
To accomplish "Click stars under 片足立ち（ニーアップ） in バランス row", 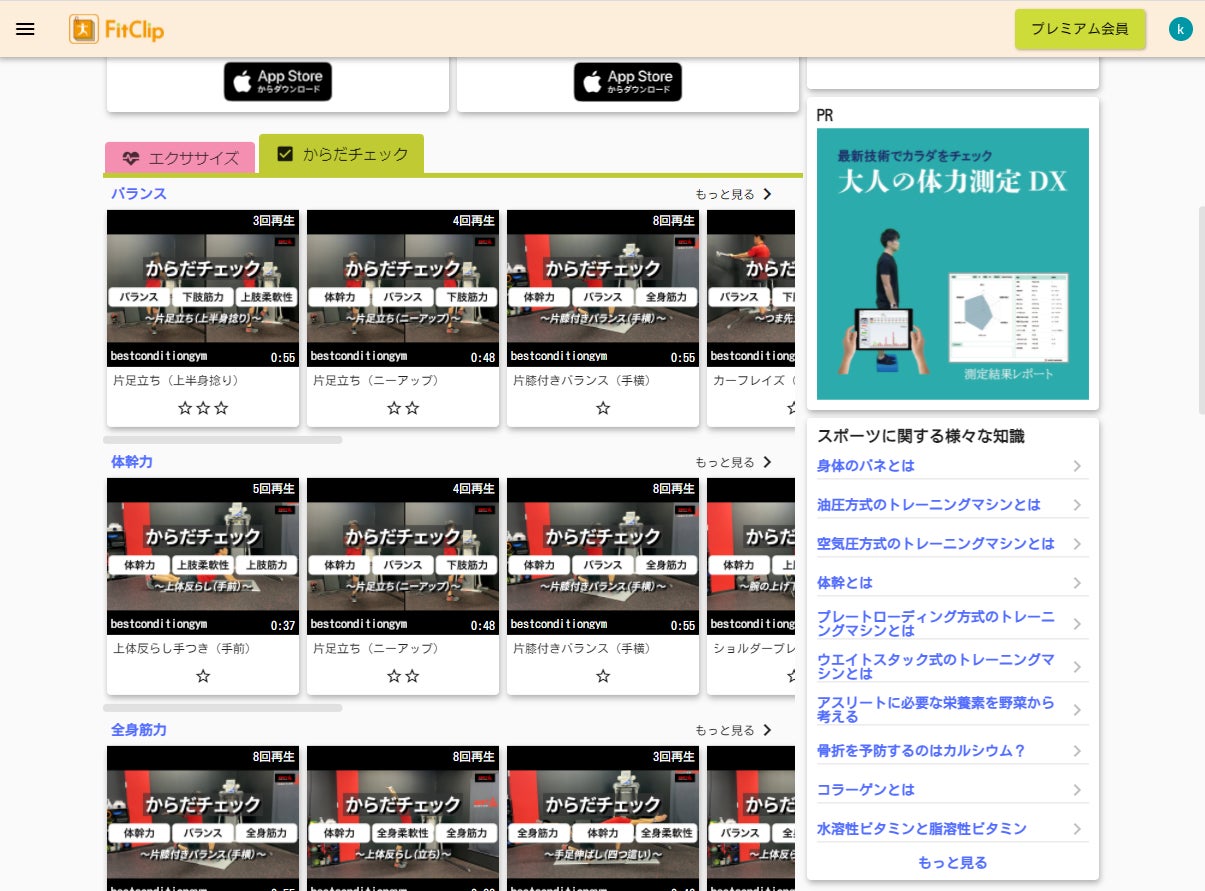I will pyautogui.click(x=403, y=408).
